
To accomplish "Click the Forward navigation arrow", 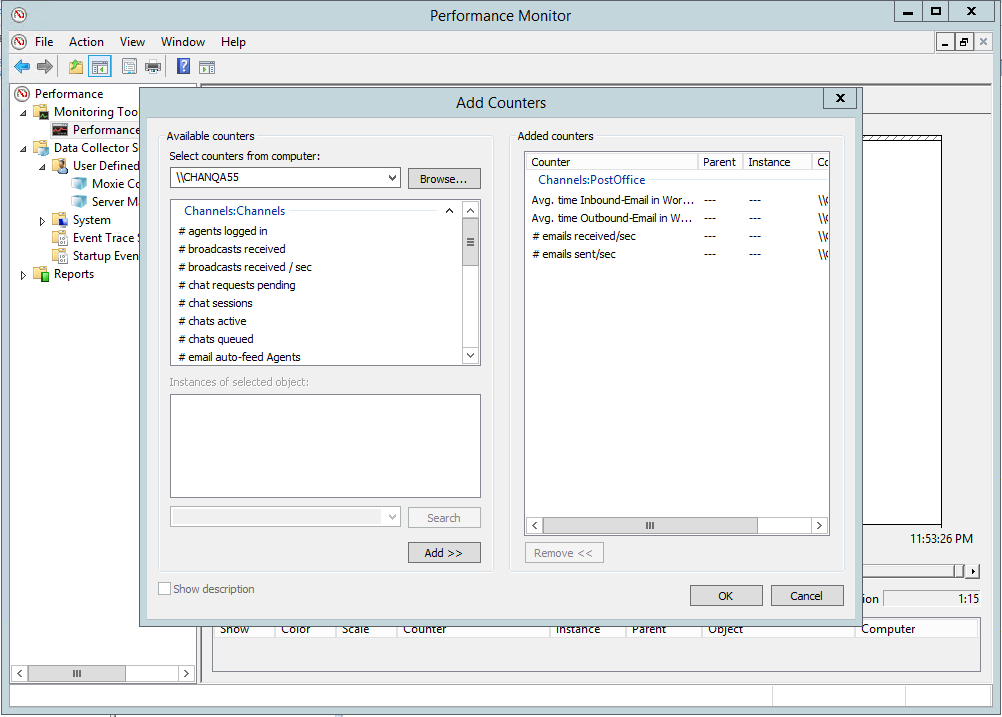I will pos(44,66).
